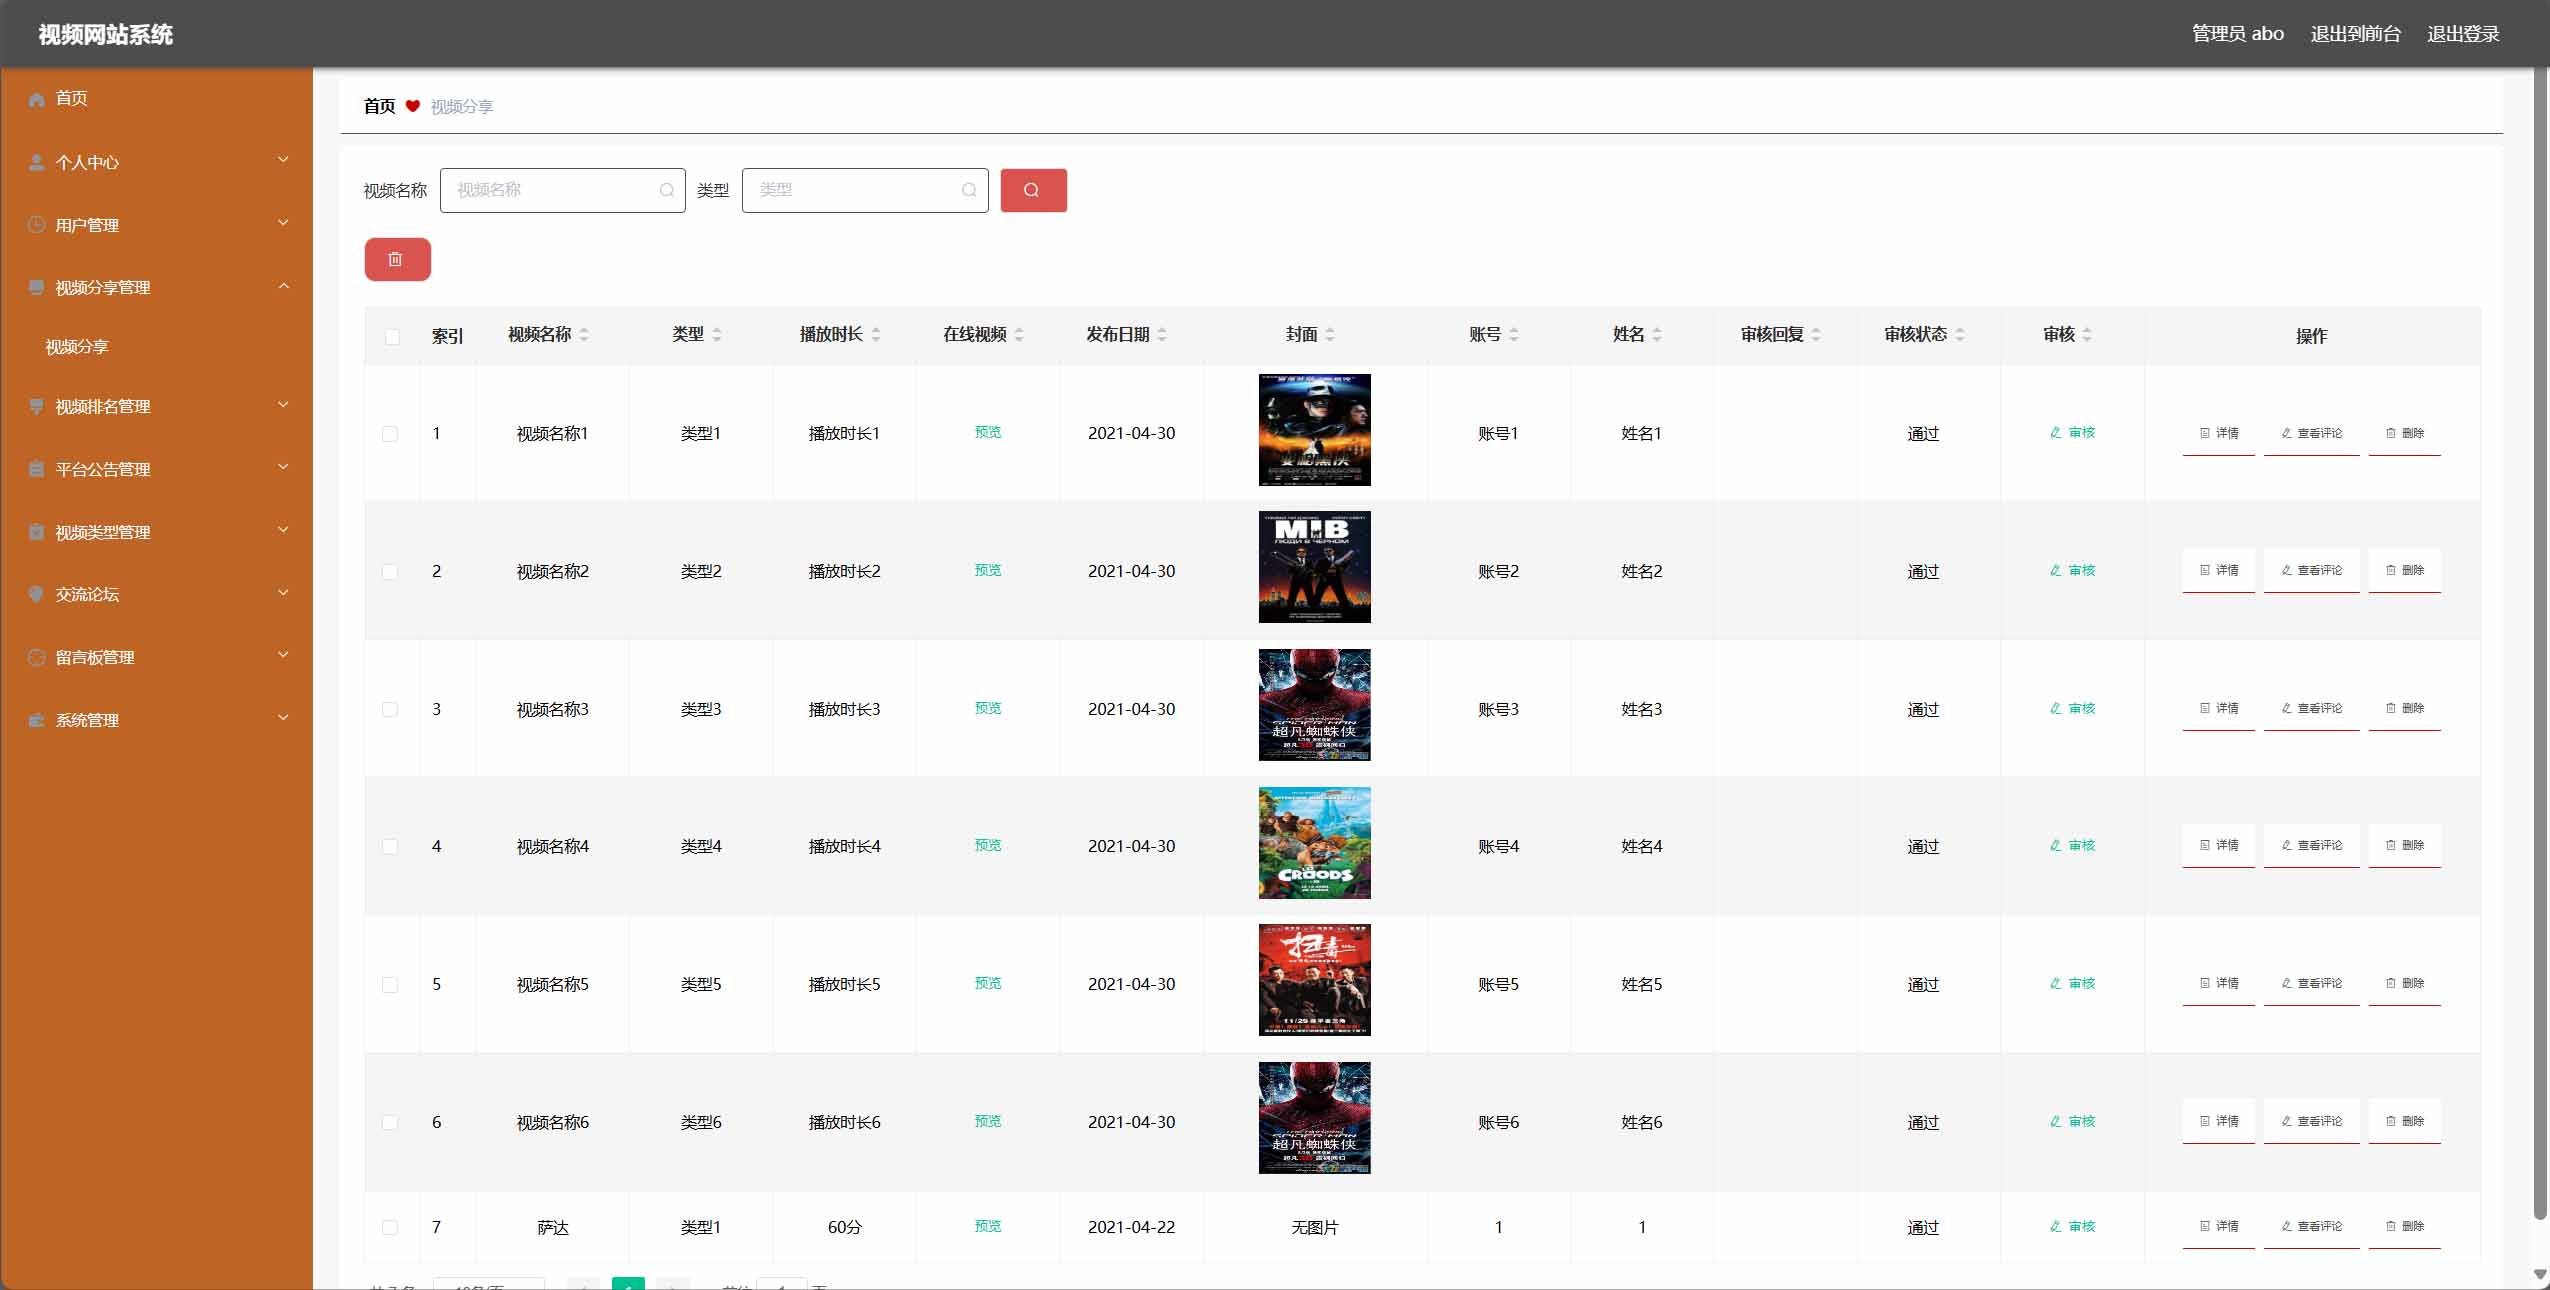
Task: Click the 用户管理 sidebar icon
Action: (37, 225)
